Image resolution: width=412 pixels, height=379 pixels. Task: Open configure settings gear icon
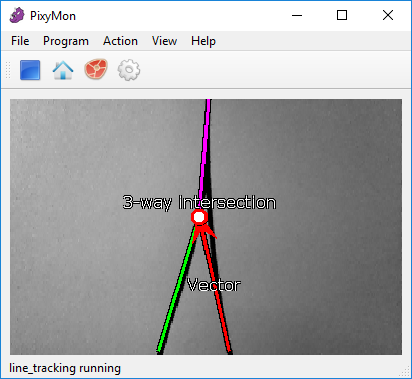point(129,70)
